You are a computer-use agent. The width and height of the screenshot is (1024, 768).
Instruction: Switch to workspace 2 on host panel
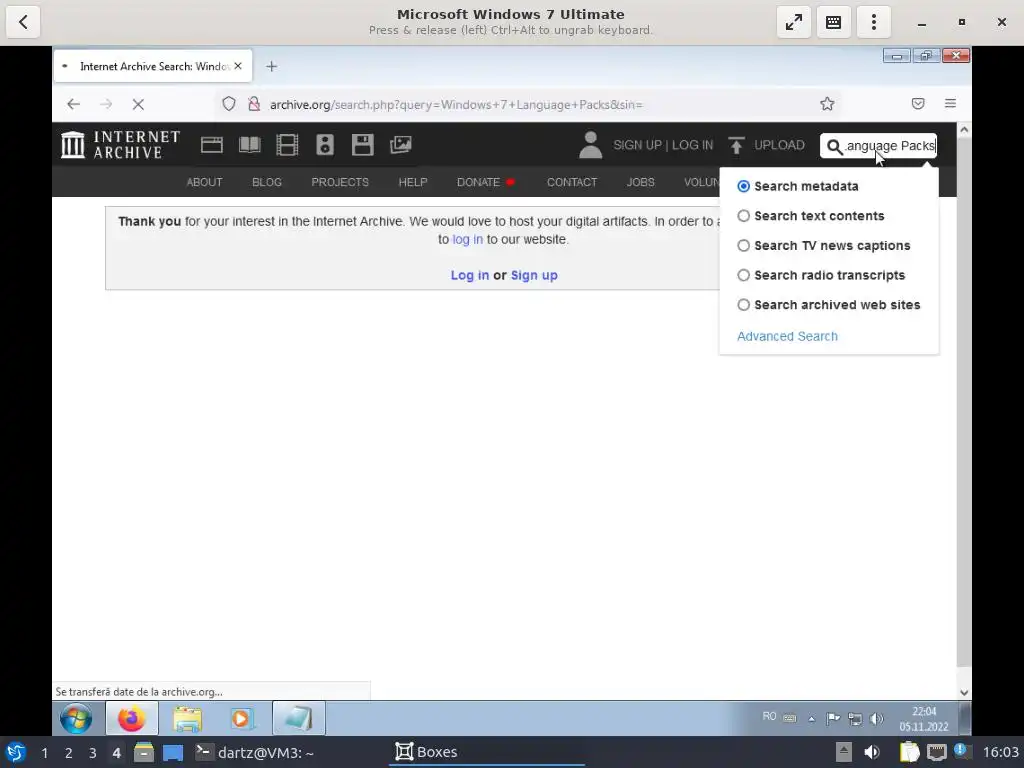pyautogui.click(x=69, y=753)
